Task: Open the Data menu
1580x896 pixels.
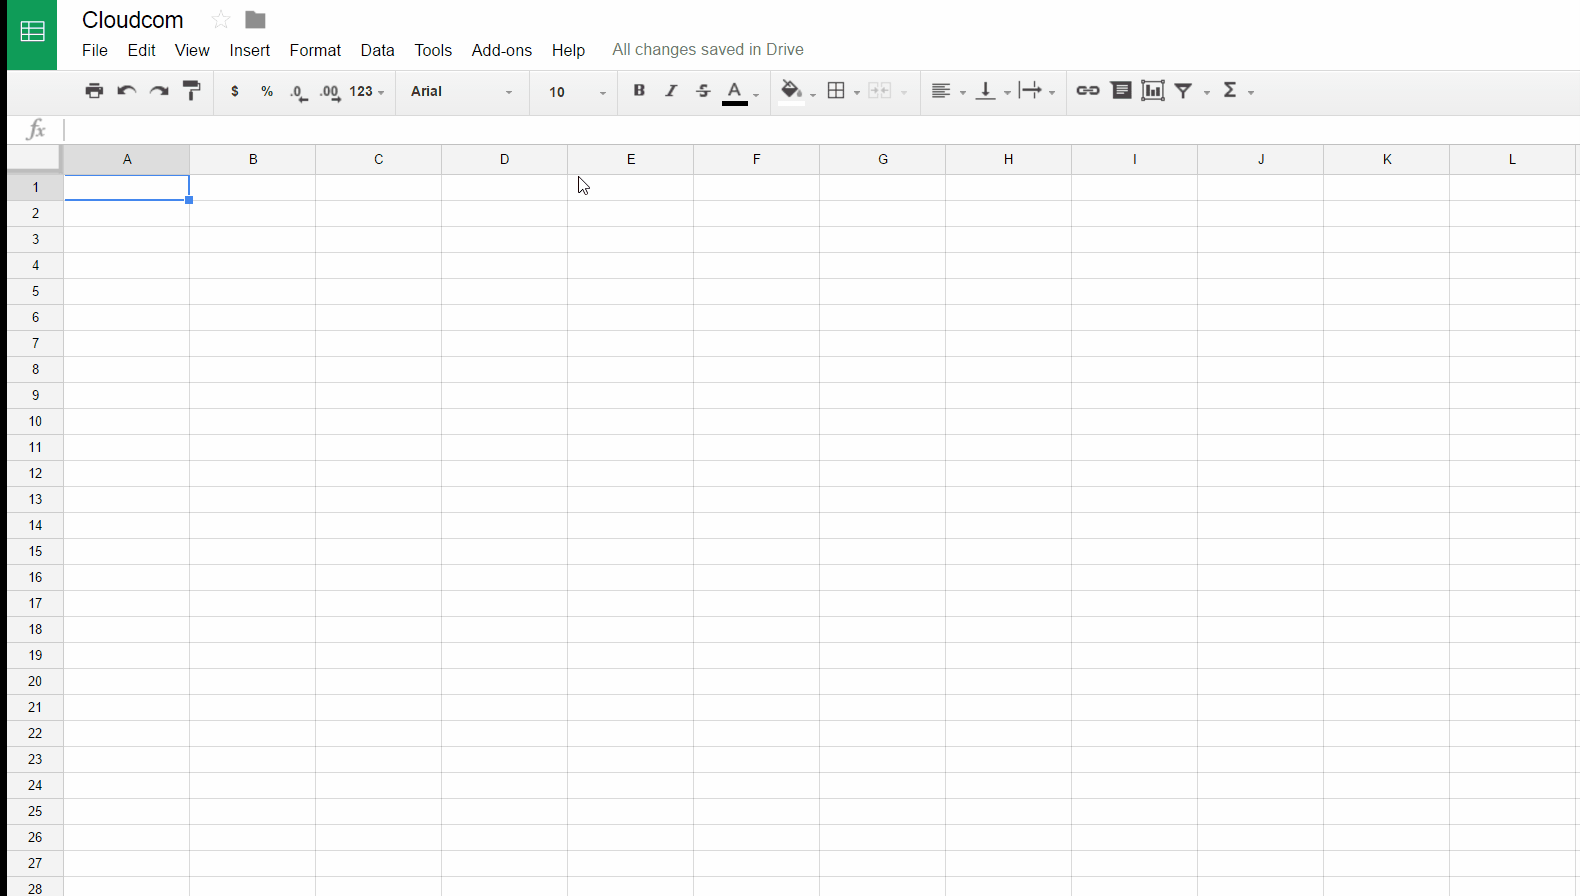Action: coord(377,50)
